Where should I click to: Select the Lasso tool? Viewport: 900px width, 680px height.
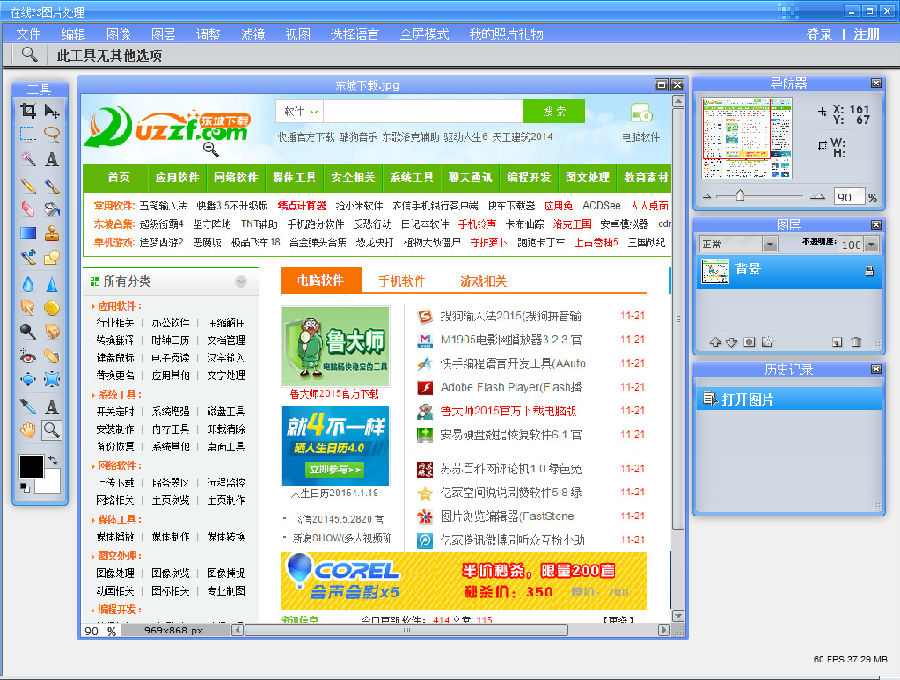52,134
